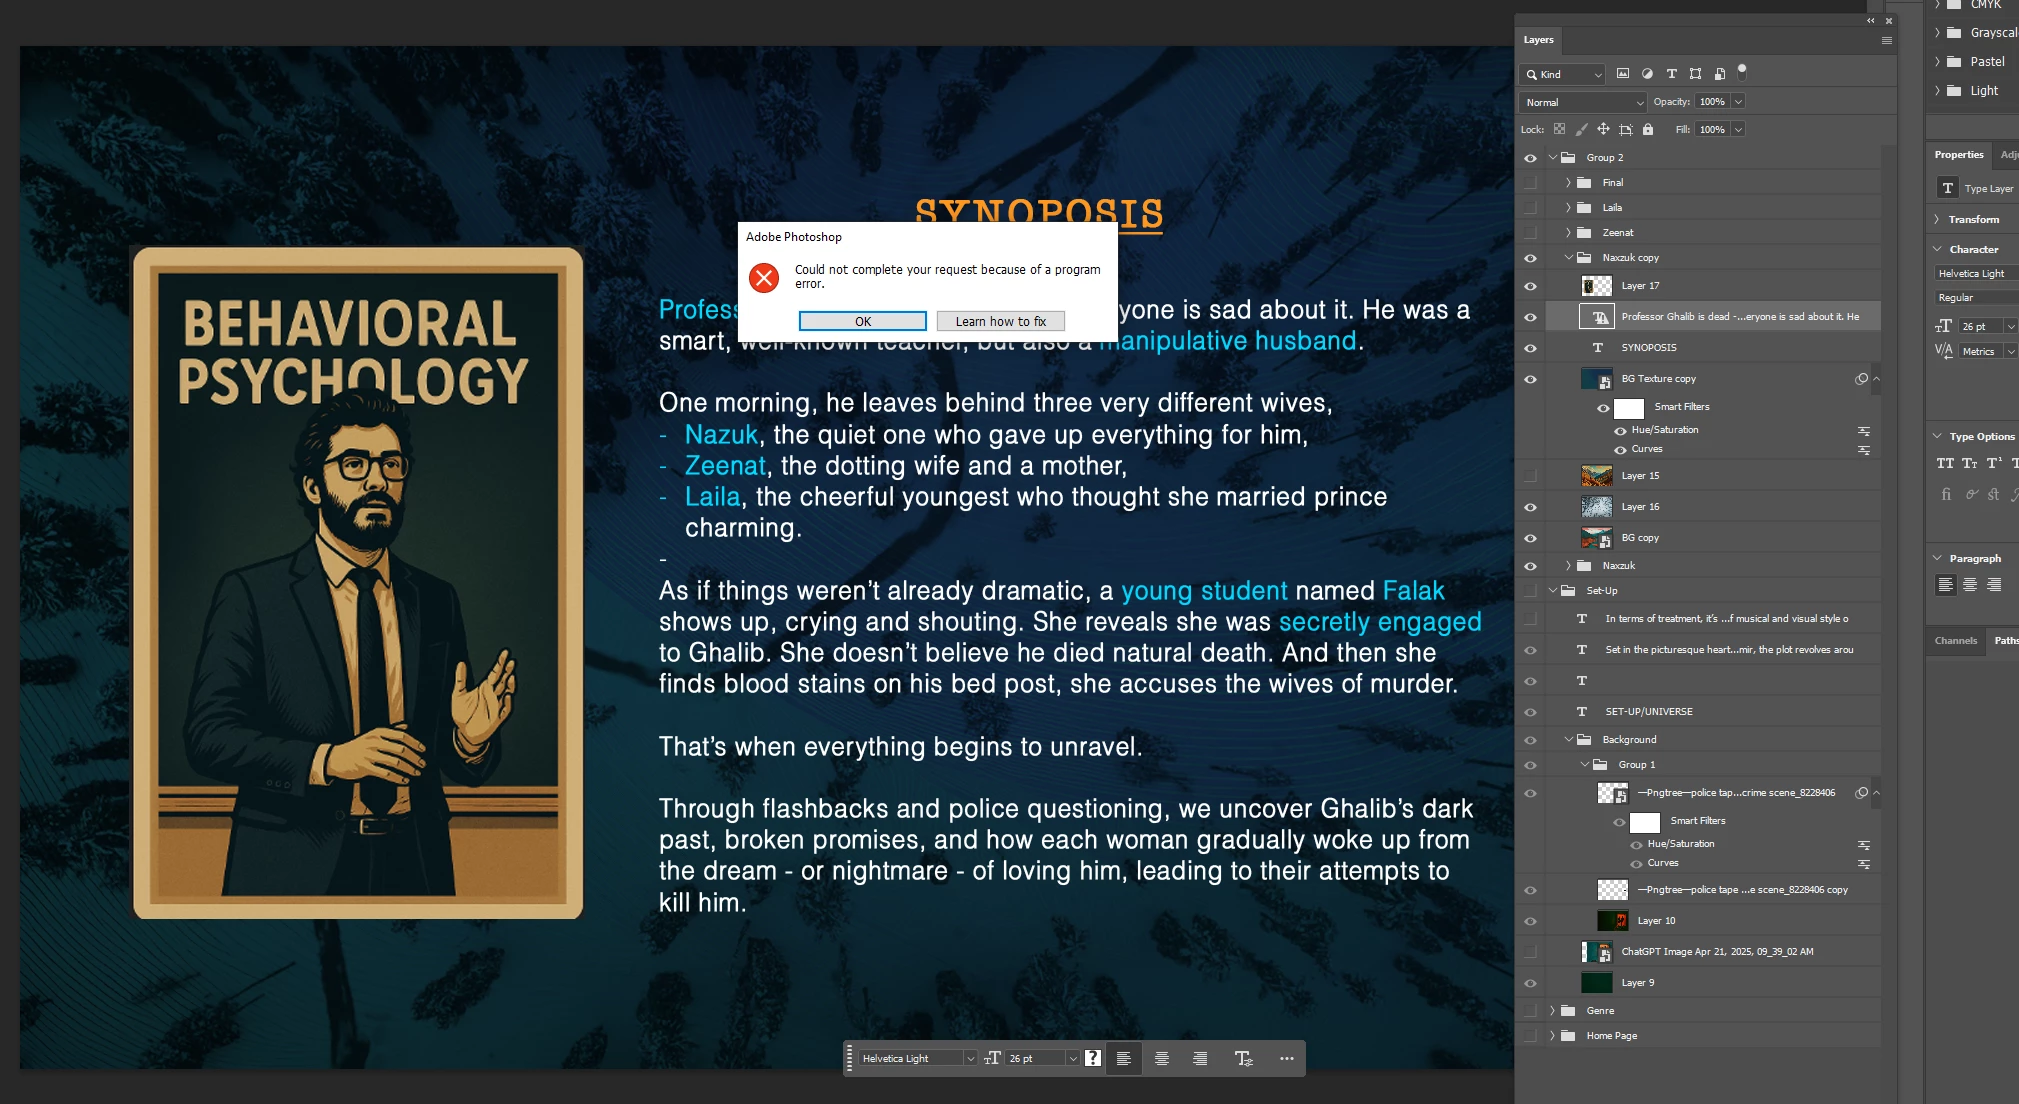Select the BG copy layer thumbnail
Image resolution: width=2019 pixels, height=1104 pixels.
coord(1596,538)
